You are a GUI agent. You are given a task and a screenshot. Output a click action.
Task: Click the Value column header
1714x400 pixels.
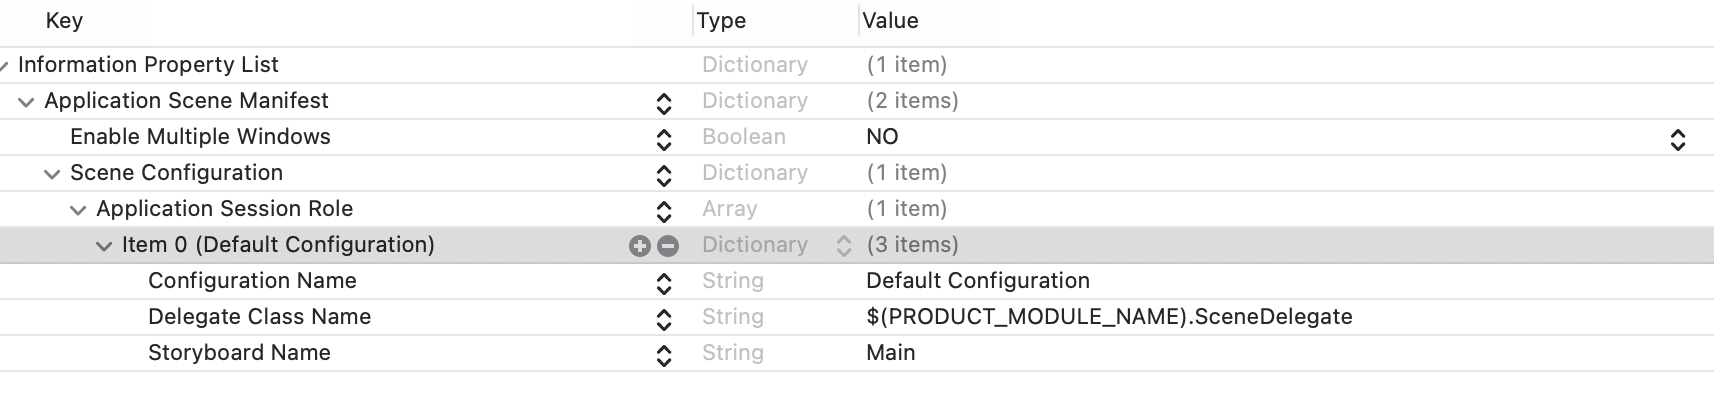[x=890, y=21]
